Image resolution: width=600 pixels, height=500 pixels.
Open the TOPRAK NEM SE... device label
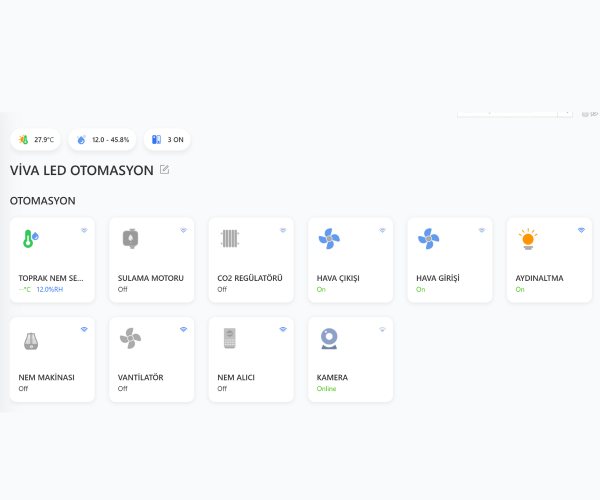point(51,278)
